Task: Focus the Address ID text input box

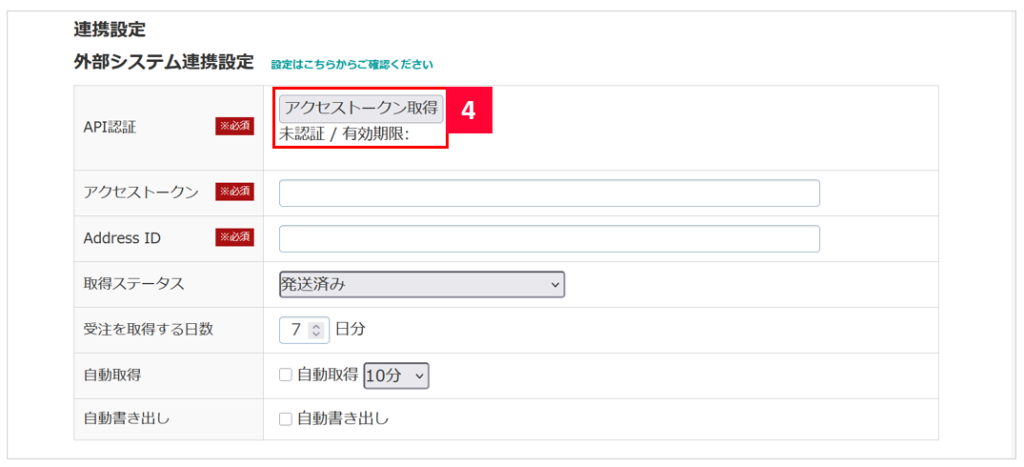Action: (549, 239)
